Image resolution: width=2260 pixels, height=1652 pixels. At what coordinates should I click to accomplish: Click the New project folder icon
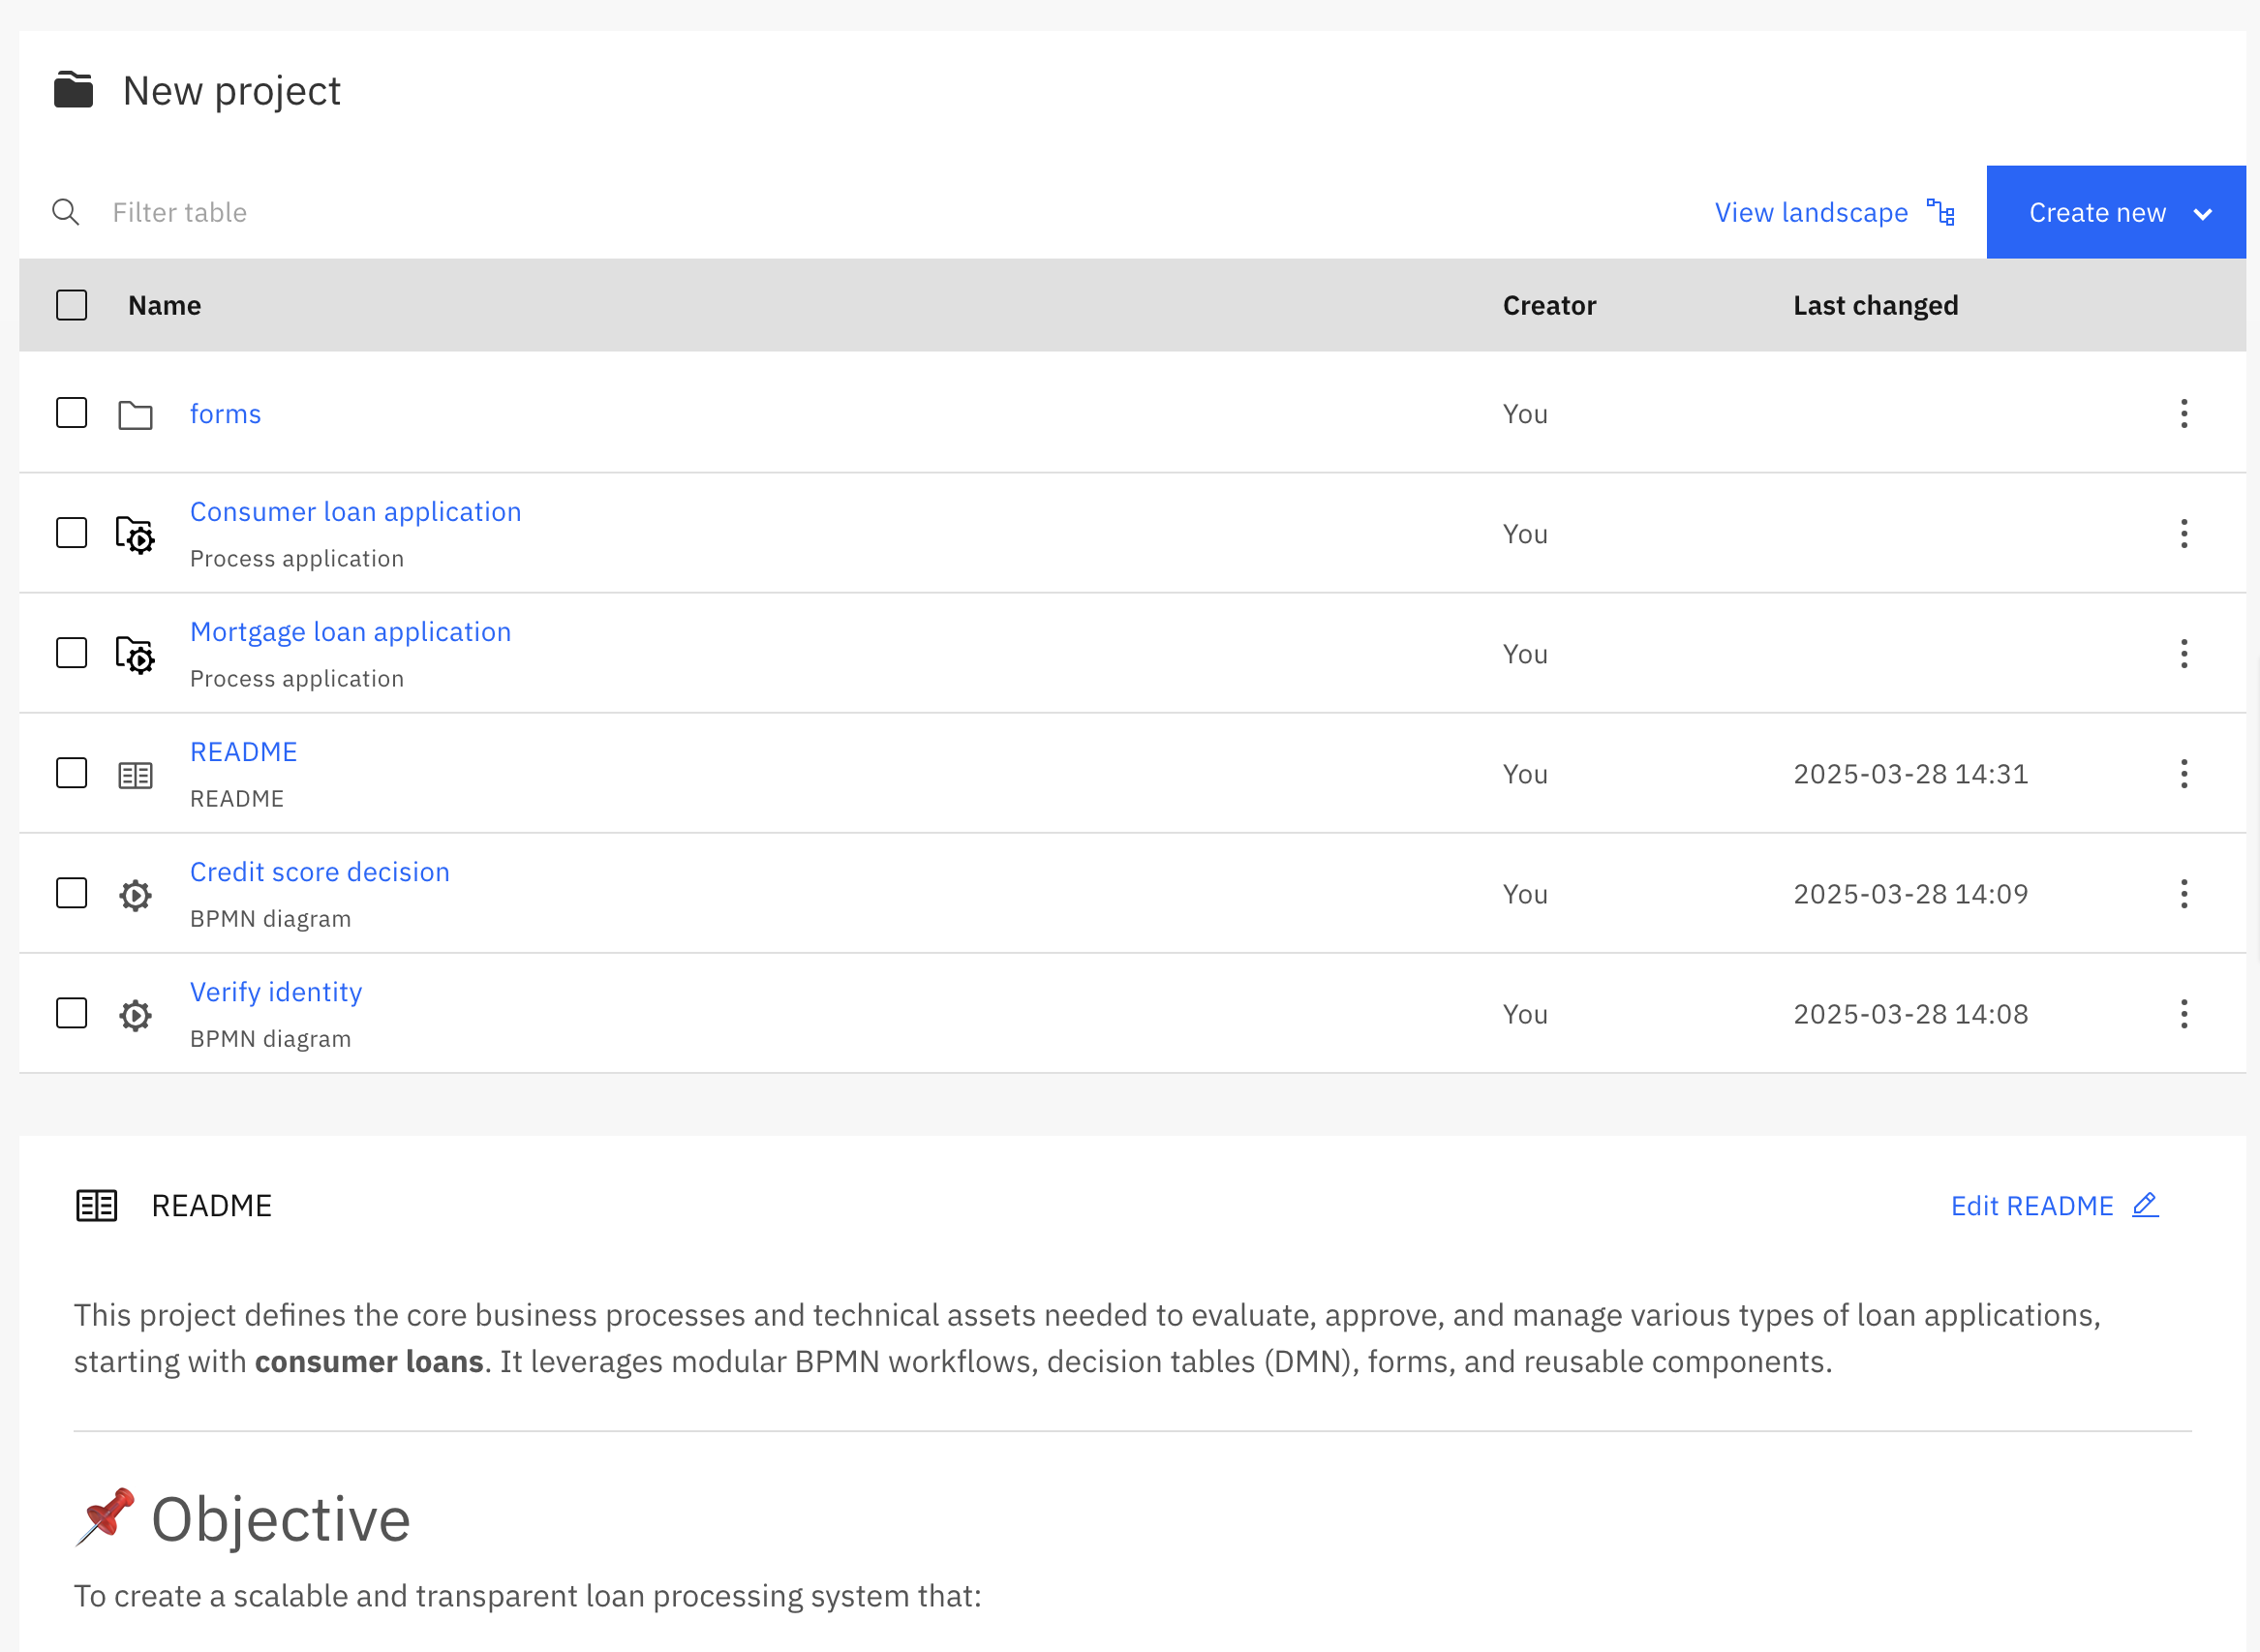(x=73, y=89)
